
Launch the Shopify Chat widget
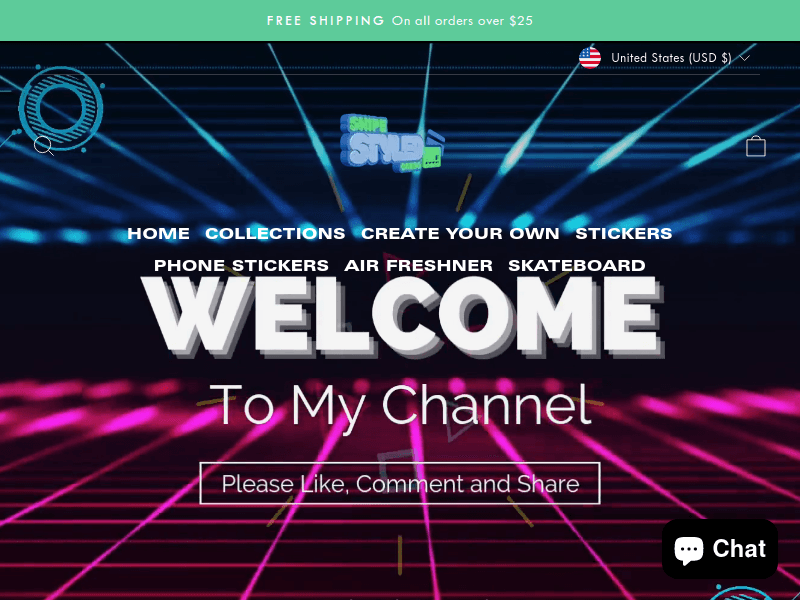point(720,548)
